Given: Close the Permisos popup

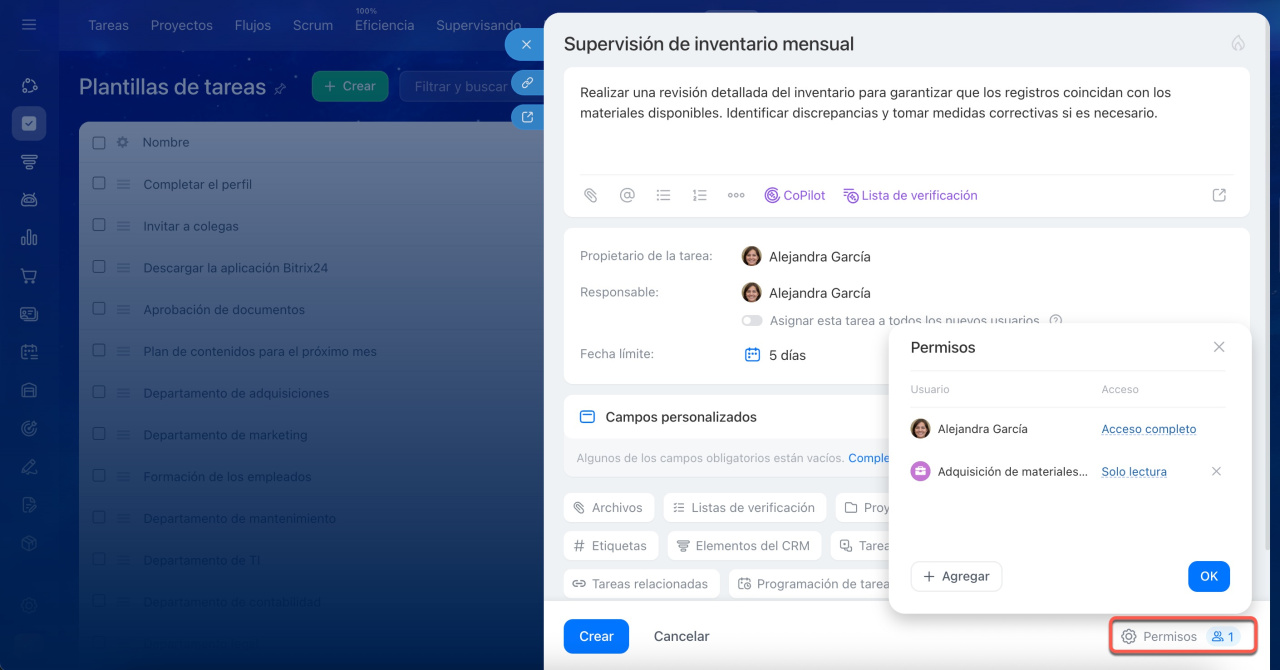Looking at the screenshot, I should click(x=1219, y=347).
